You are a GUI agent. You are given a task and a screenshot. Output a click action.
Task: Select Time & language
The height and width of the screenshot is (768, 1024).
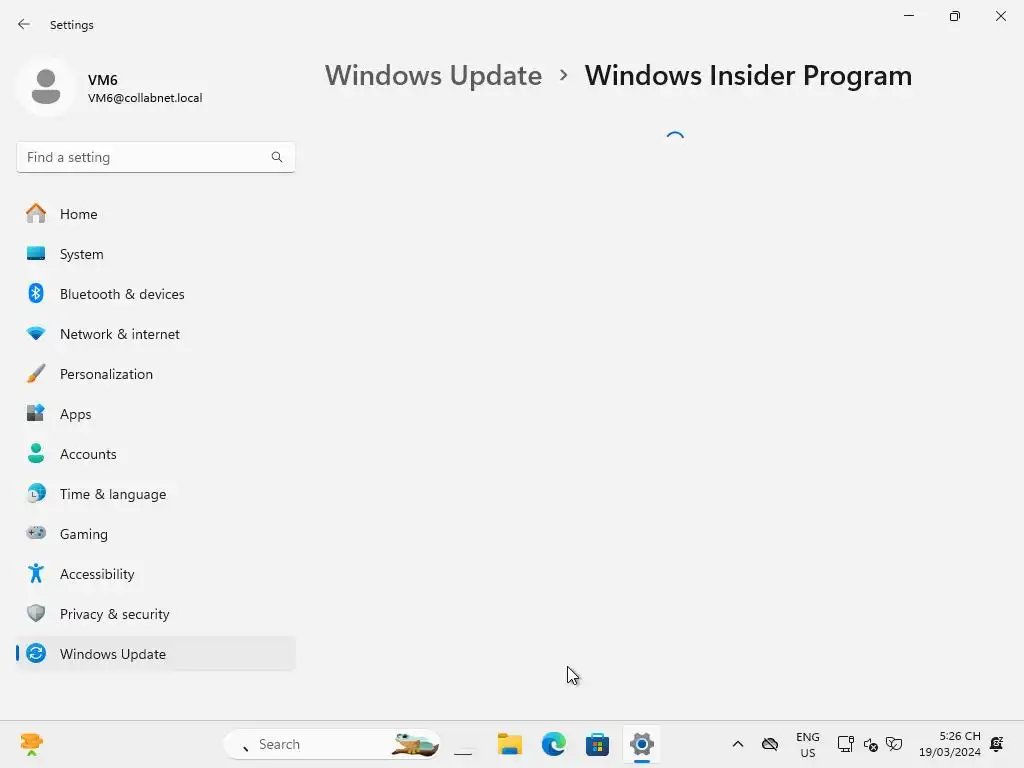[x=155, y=494]
